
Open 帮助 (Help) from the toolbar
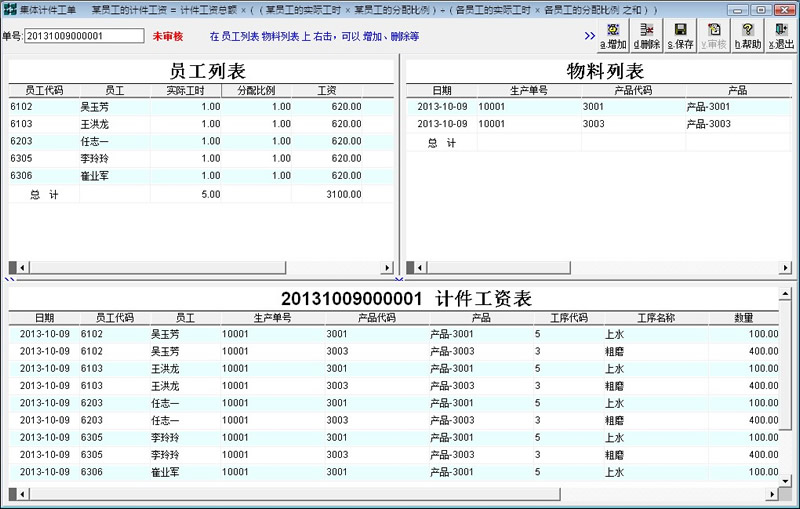[x=747, y=37]
